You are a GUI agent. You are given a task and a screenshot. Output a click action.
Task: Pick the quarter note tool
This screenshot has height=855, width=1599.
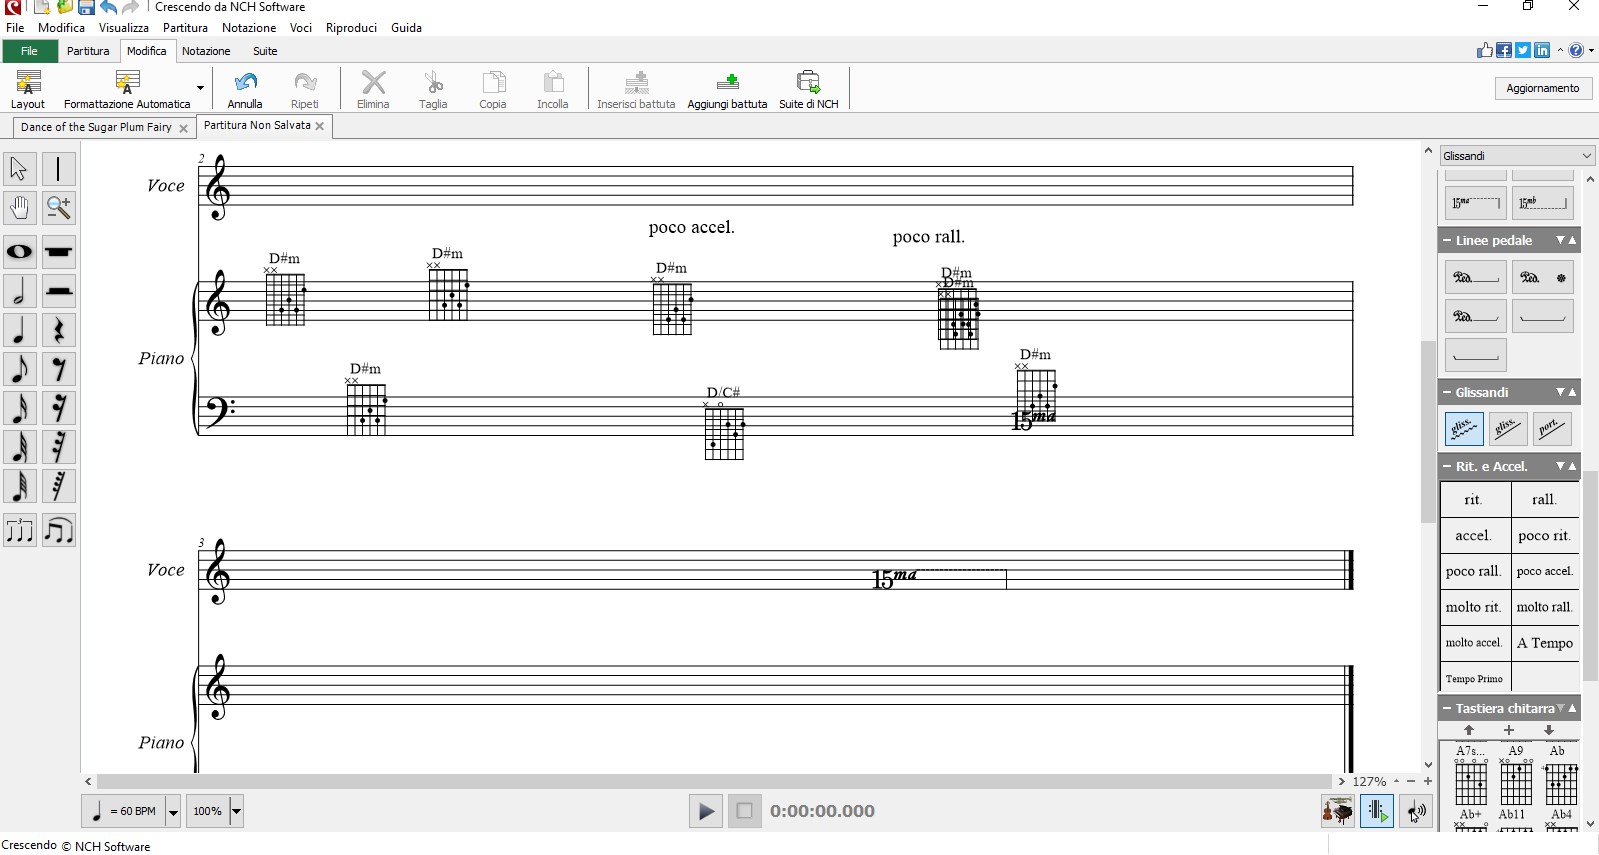coord(19,330)
